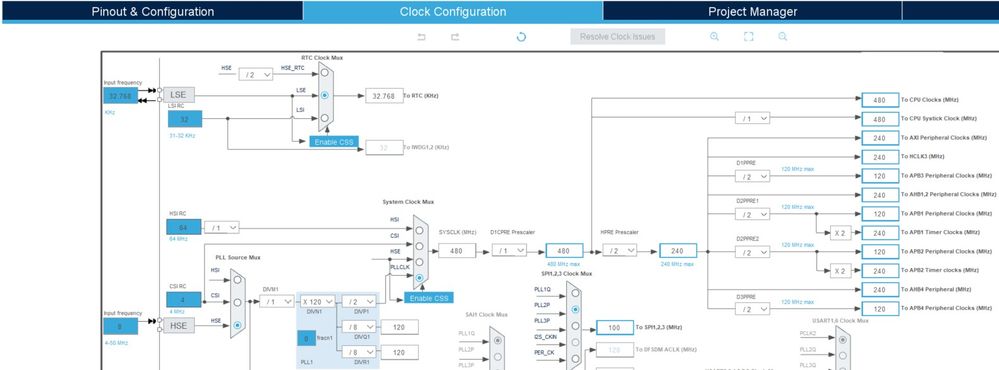This screenshot has height=370, width=999.
Task: Click the 240 box after HPRE Prescaler
Action: tap(678, 250)
